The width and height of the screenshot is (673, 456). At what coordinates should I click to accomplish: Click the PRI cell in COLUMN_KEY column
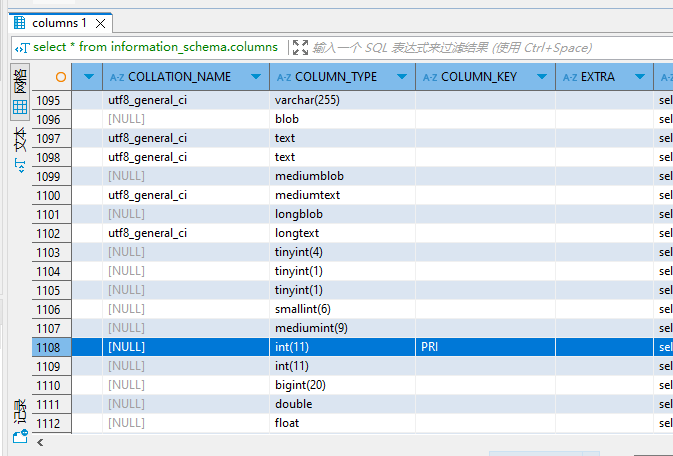(485, 347)
